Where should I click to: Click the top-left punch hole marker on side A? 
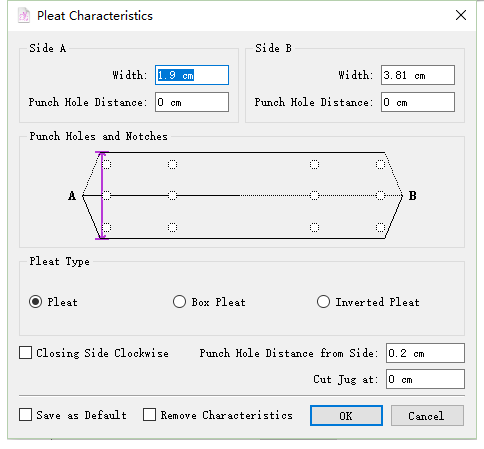click(x=106, y=164)
